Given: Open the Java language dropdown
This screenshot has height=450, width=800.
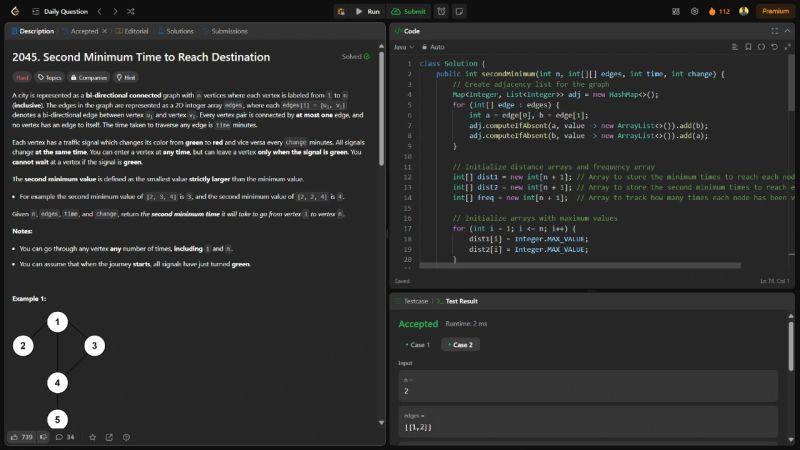Looking at the screenshot, I should coord(403,47).
